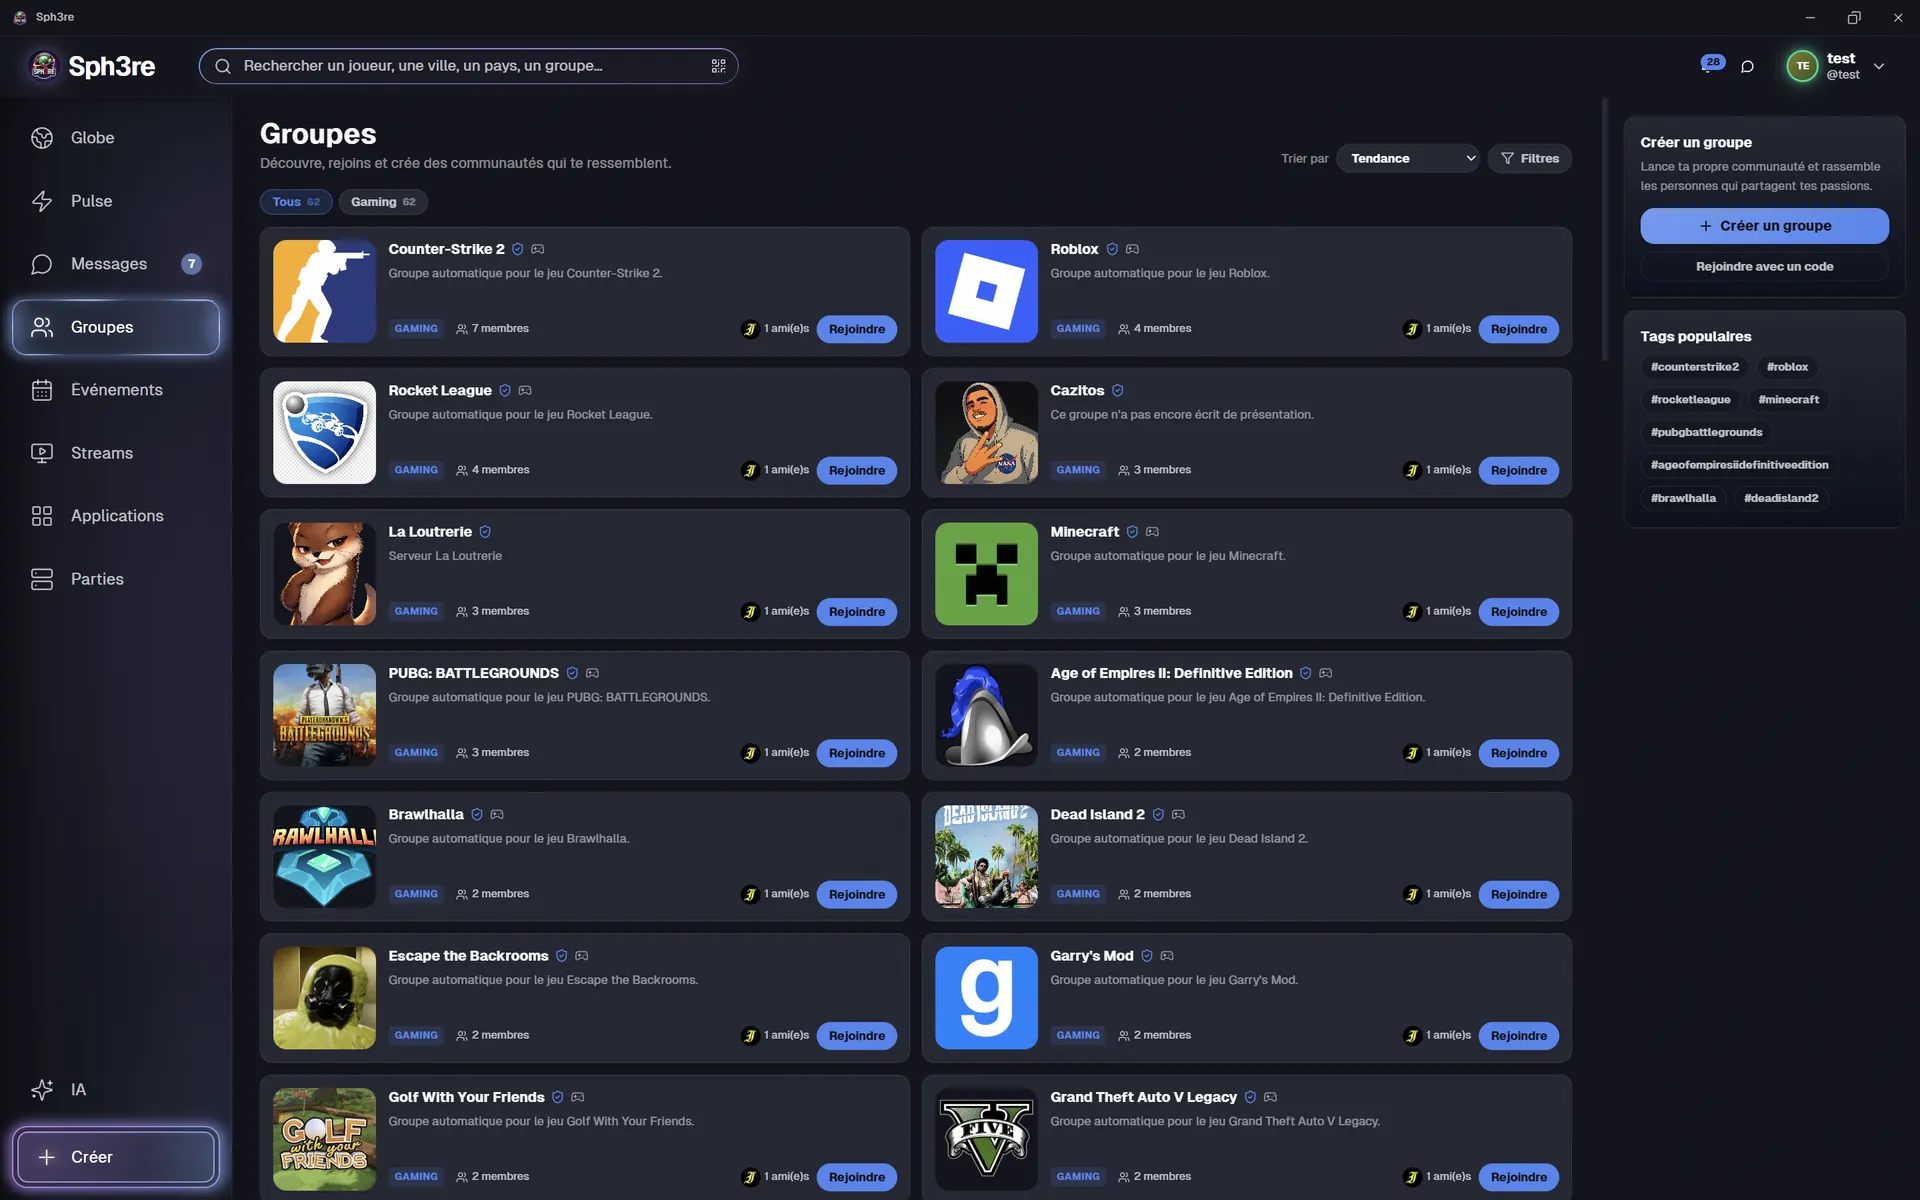Viewport: 1920px width, 1200px height.
Task: Open the Streams page
Action: pyautogui.click(x=115, y=453)
